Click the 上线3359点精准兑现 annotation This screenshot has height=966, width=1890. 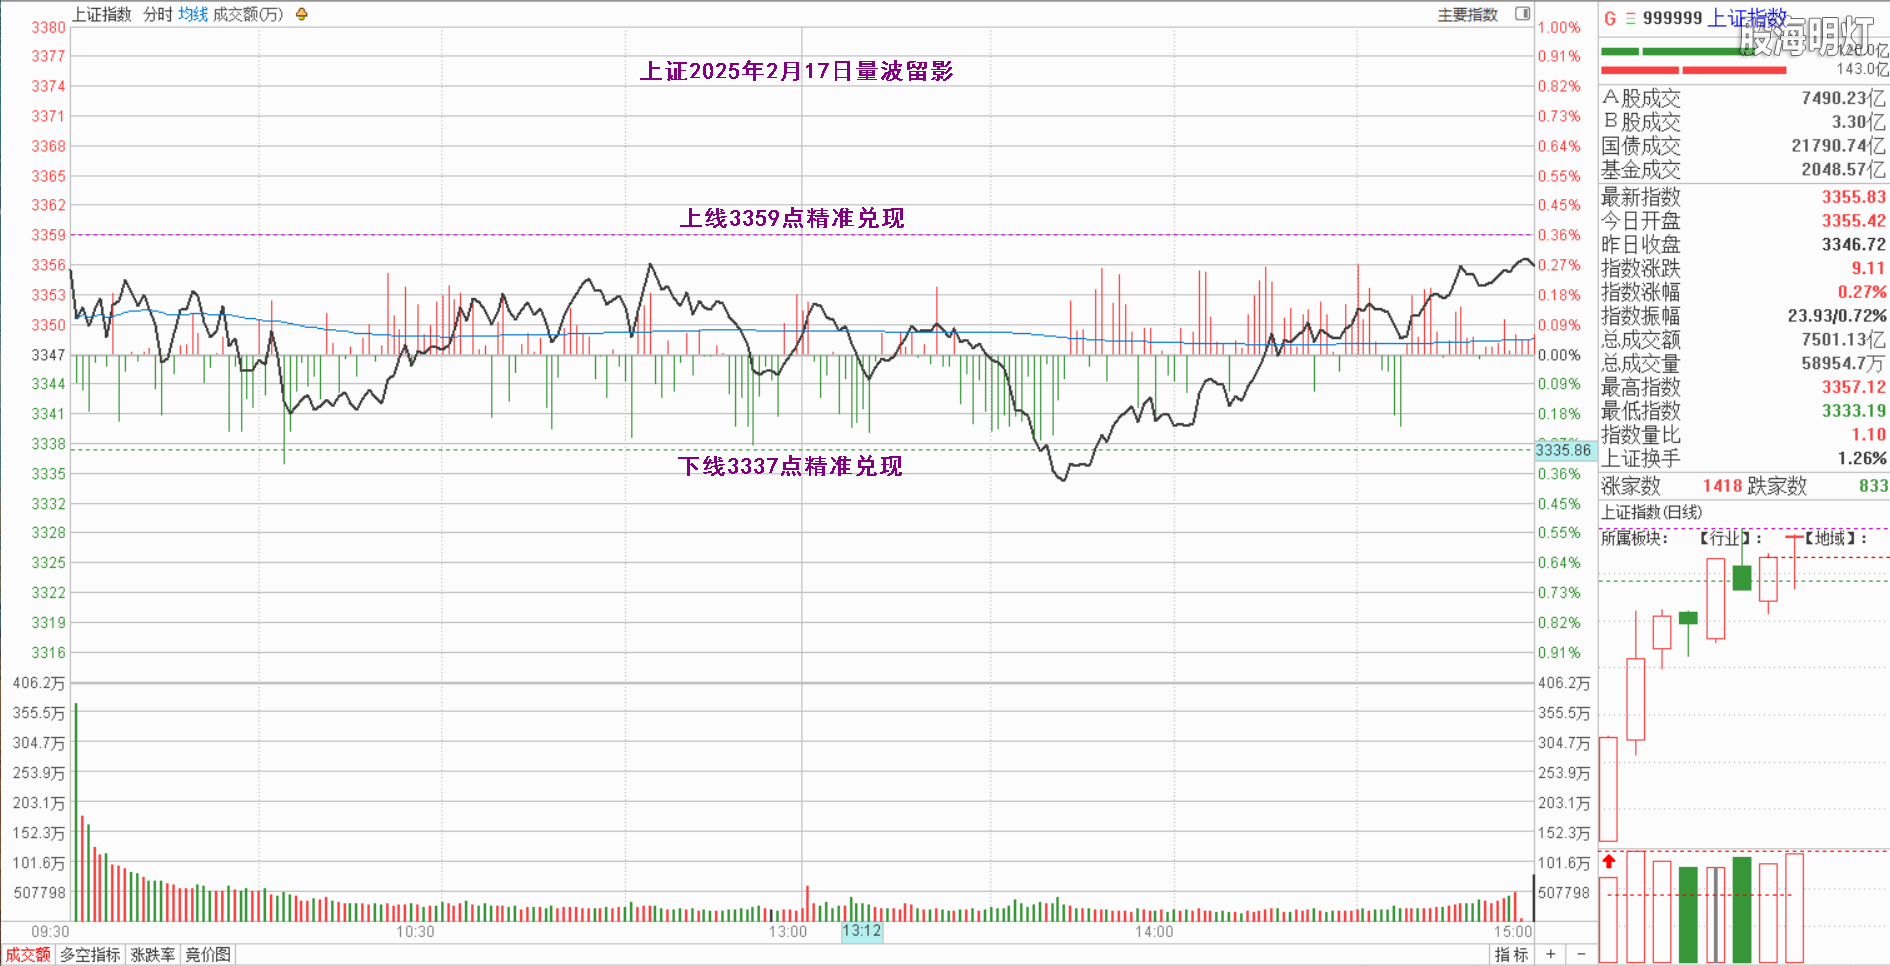coord(792,218)
